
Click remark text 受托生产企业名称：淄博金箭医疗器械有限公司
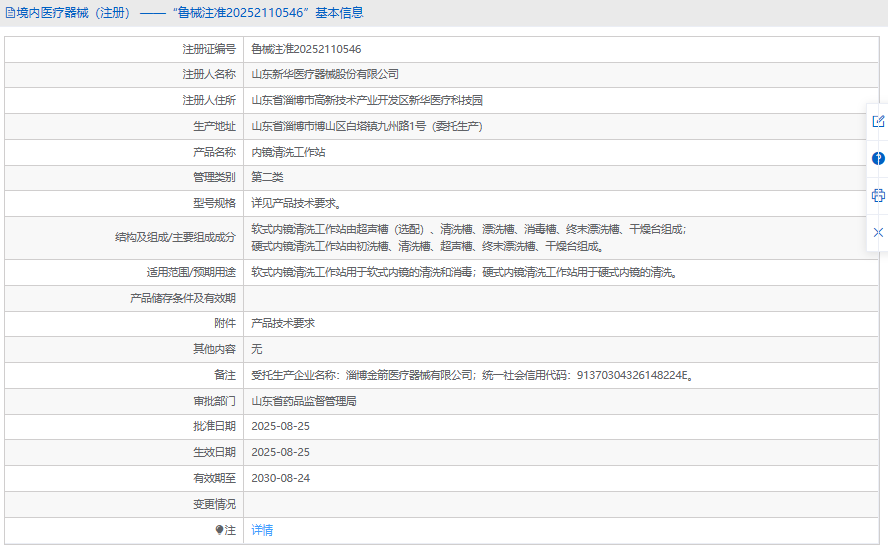[x=362, y=375]
